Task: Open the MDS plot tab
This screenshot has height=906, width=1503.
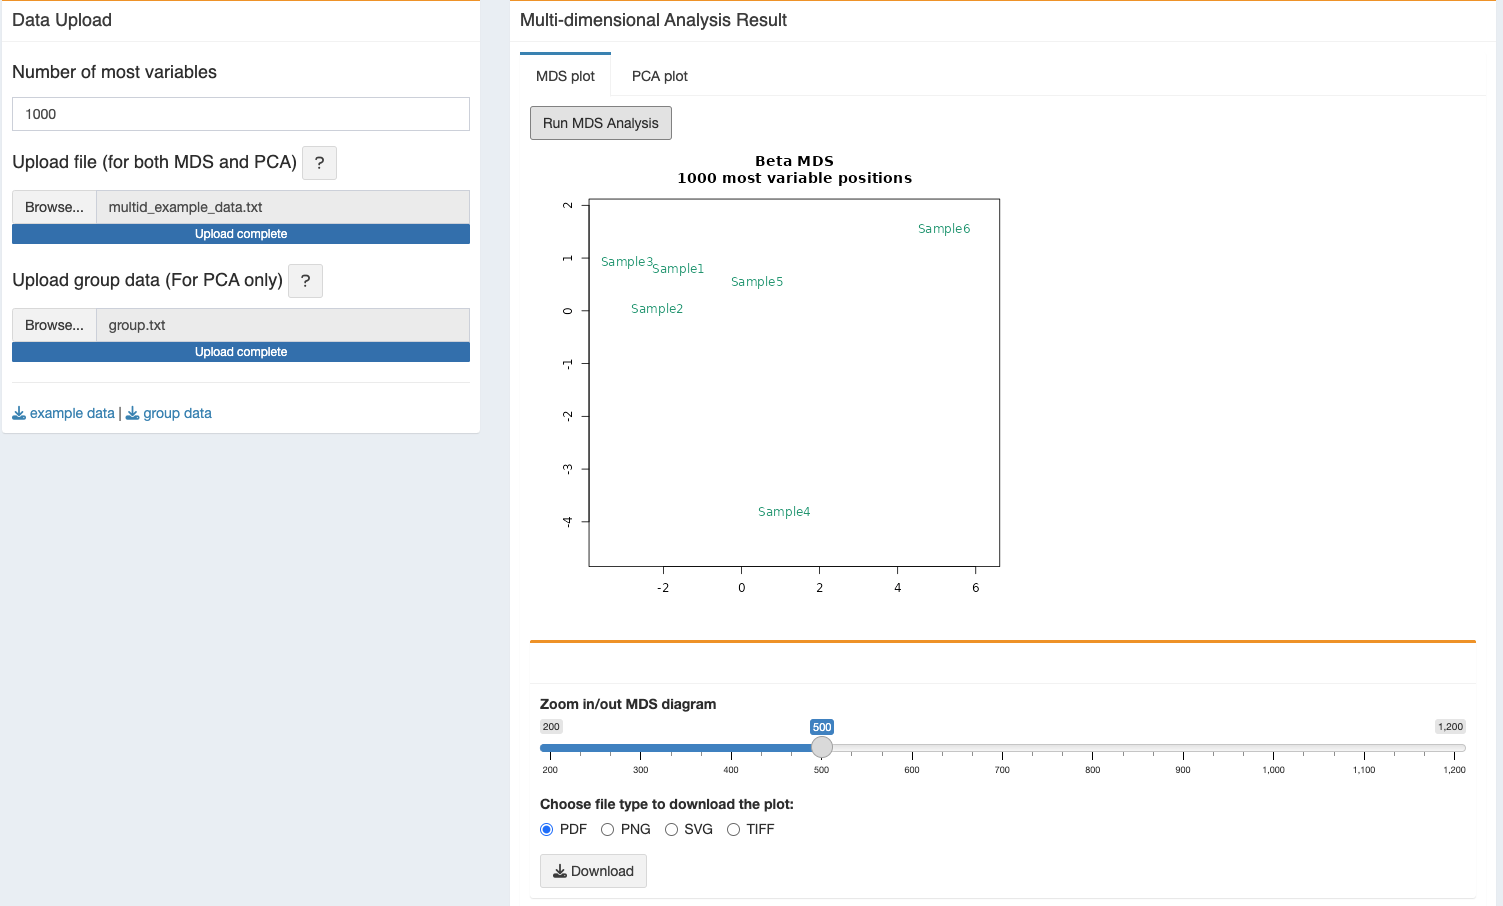Action: click(565, 76)
